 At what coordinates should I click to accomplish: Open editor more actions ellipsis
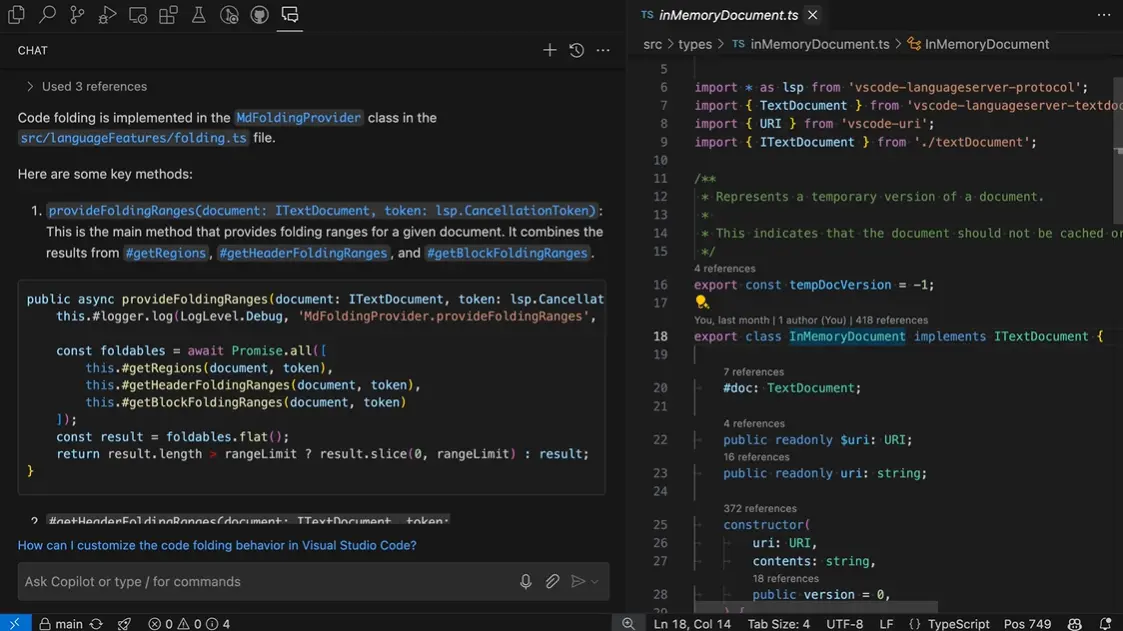point(1104,15)
